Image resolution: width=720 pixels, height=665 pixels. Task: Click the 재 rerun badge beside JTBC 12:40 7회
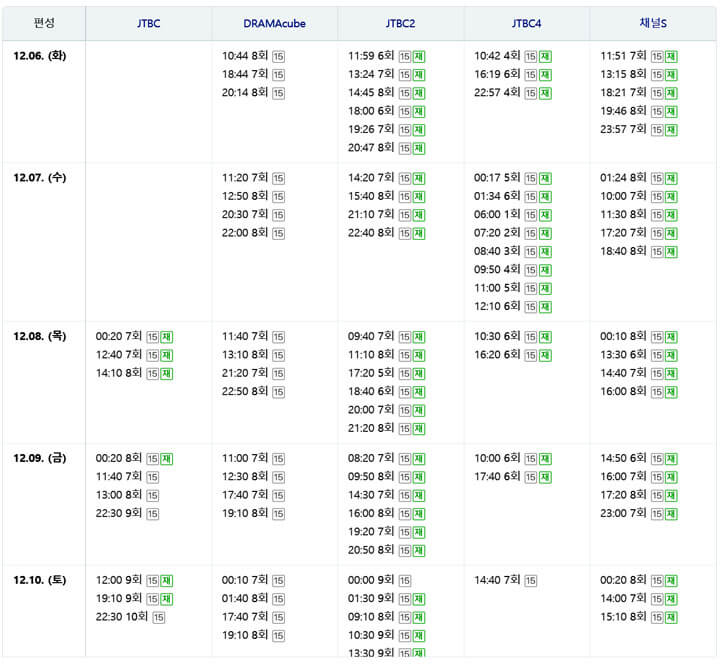point(167,355)
